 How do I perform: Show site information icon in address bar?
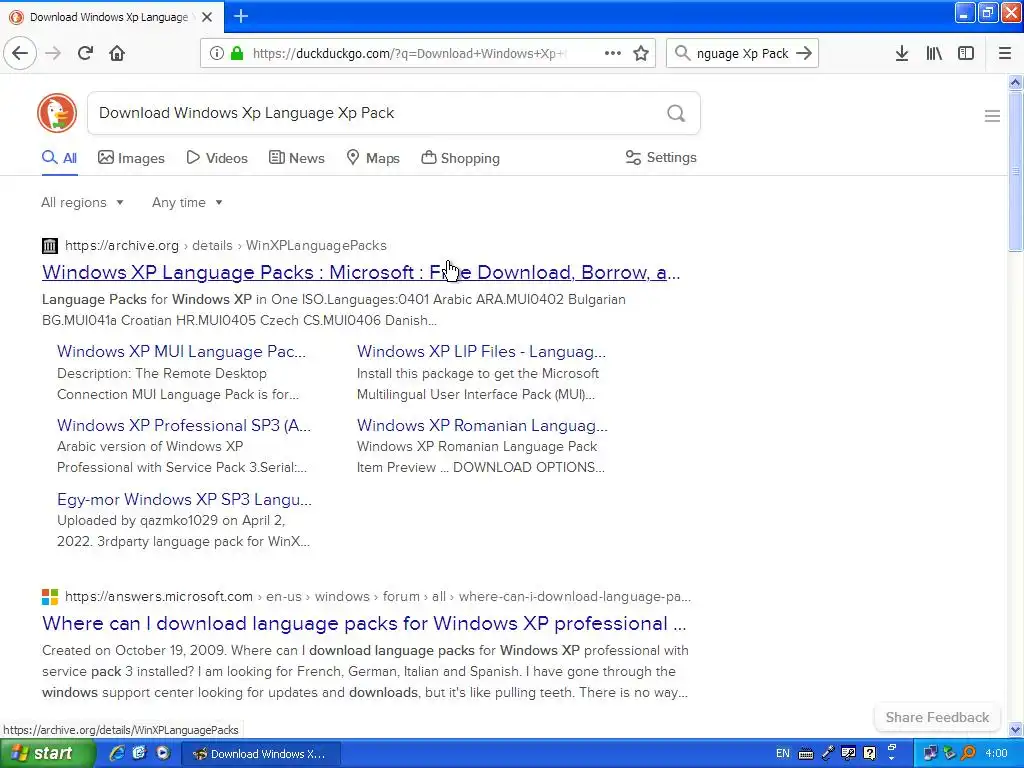(x=216, y=53)
